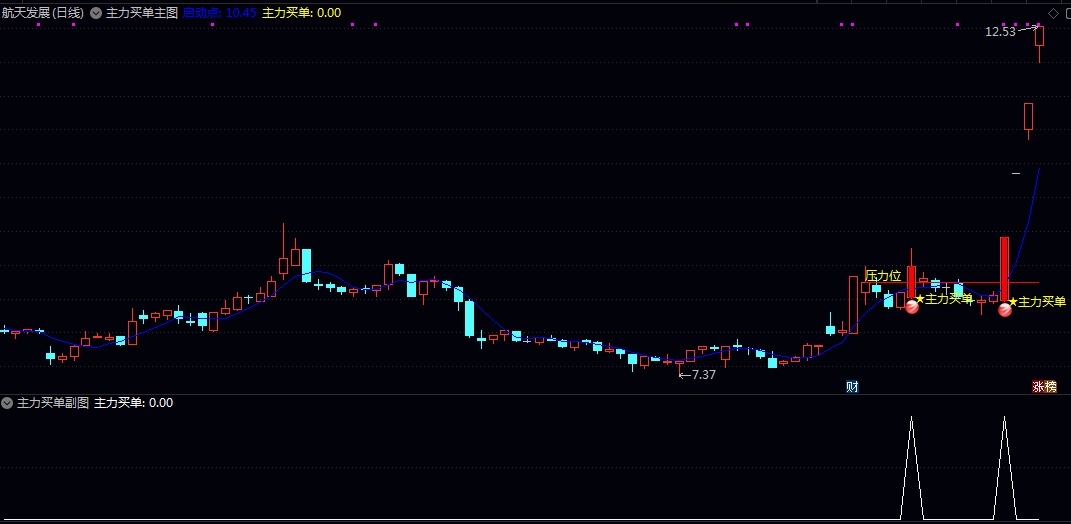Select the red horizontal pressure line
The width and height of the screenshot is (1071, 524).
click(953, 282)
